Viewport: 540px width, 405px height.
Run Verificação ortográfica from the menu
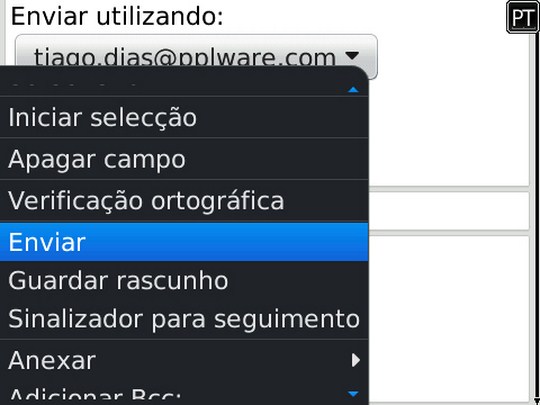click(184, 200)
